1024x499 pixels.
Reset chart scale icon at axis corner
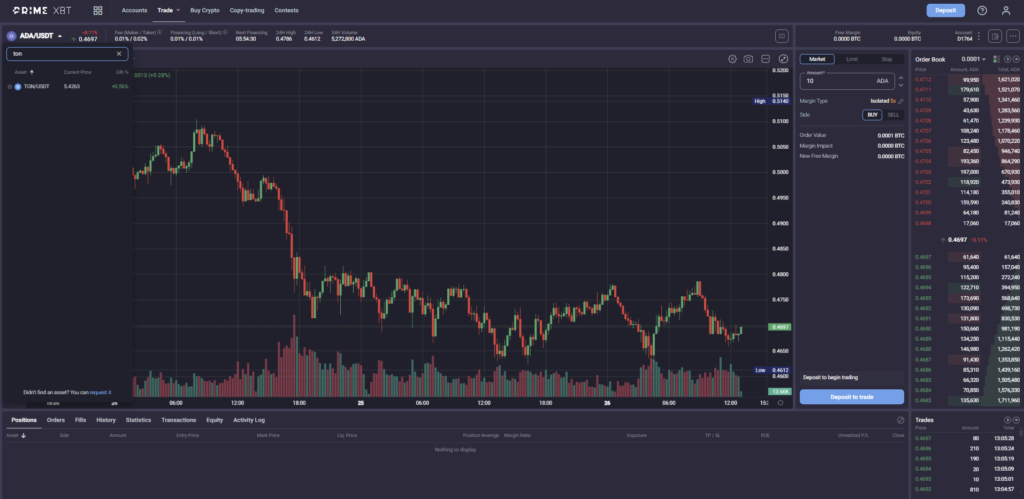780,402
